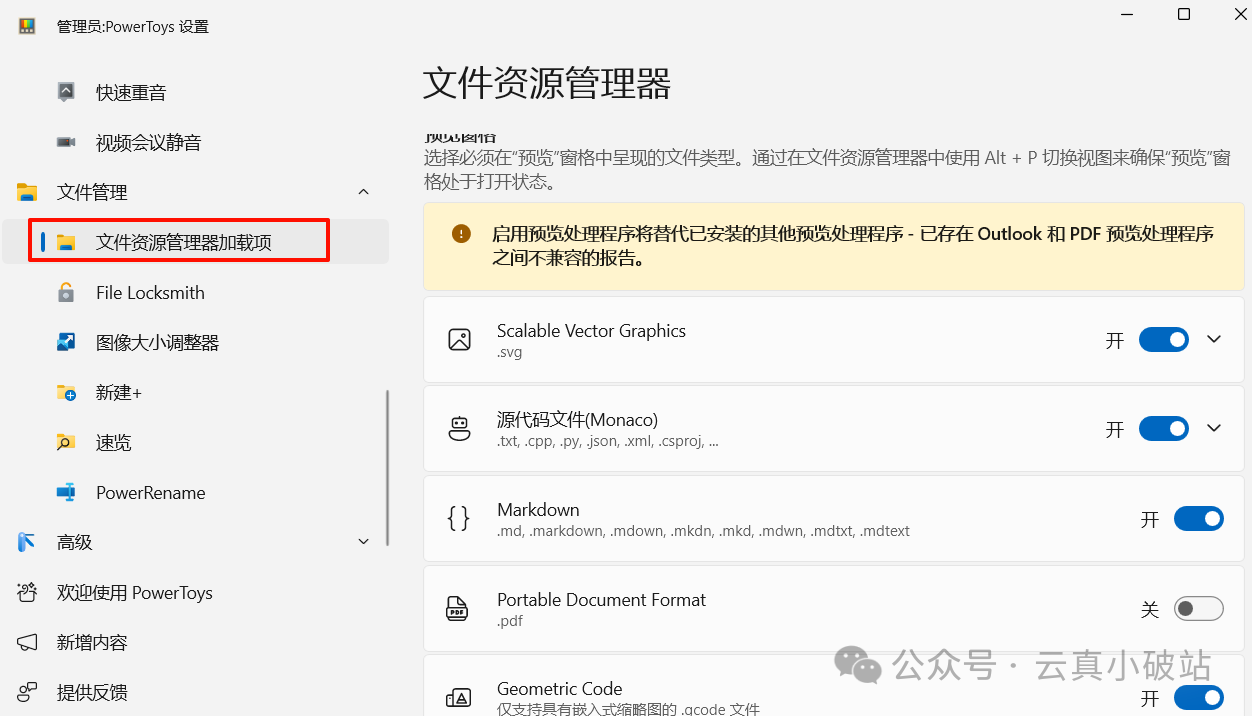This screenshot has height=716, width=1252.
Task: Click the 源代码文件(Monaco) robot icon
Action: point(459,429)
